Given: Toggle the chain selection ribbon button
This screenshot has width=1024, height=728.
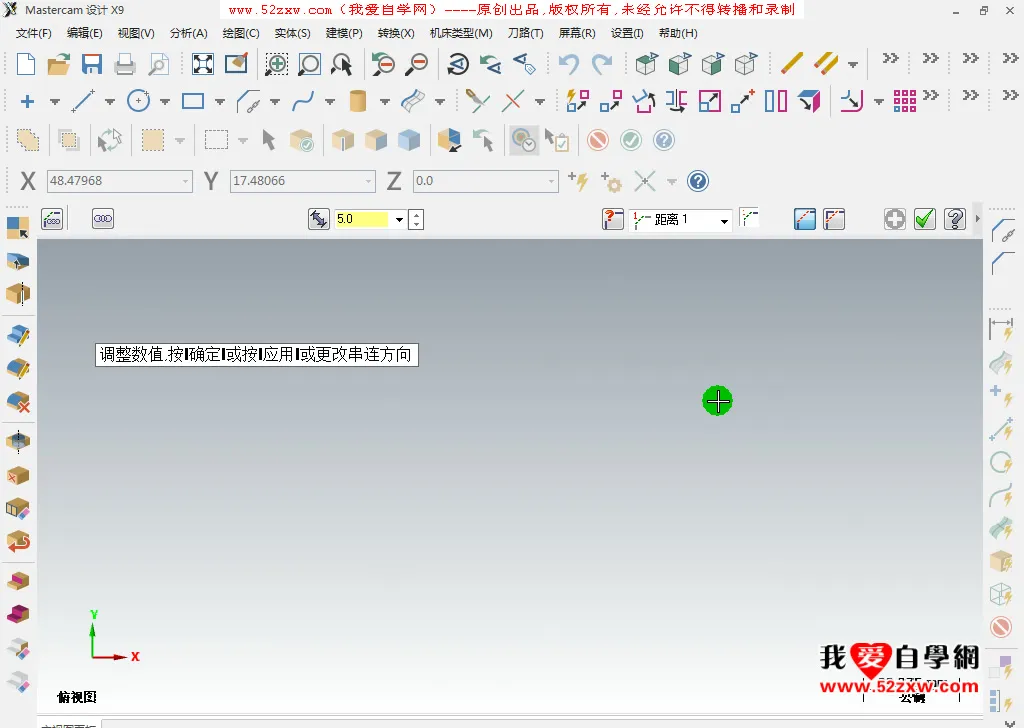Looking at the screenshot, I should pos(103,219).
